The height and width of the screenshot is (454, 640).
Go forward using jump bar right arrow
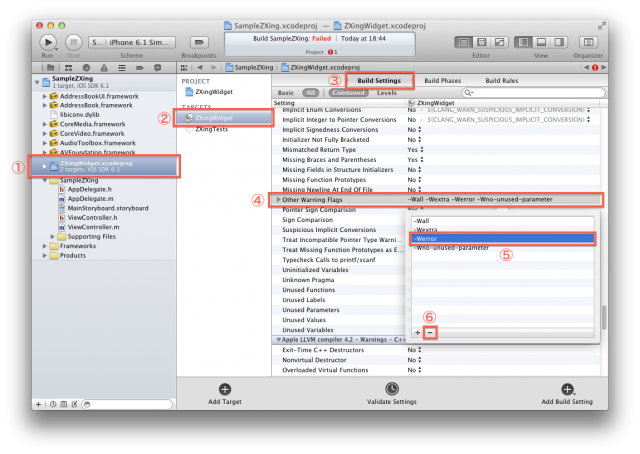tap(213, 68)
